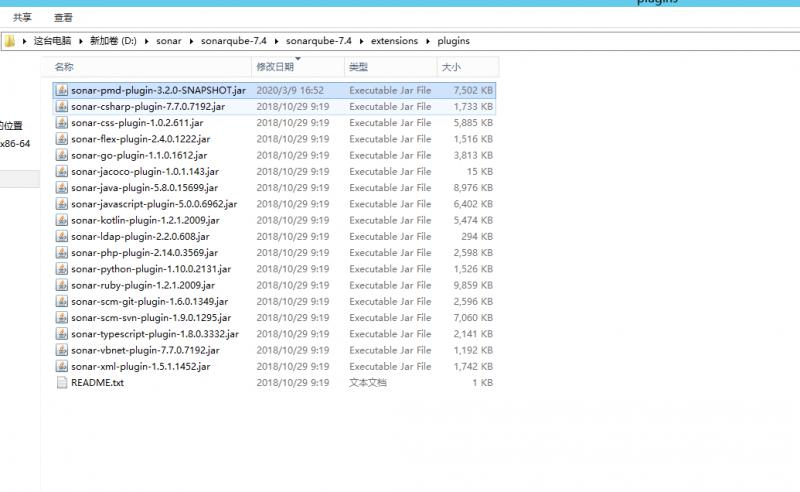Click jar icon of sonar-flex-plugin-2.4.0.1222.jar
The width and height of the screenshot is (800, 492).
(62, 139)
